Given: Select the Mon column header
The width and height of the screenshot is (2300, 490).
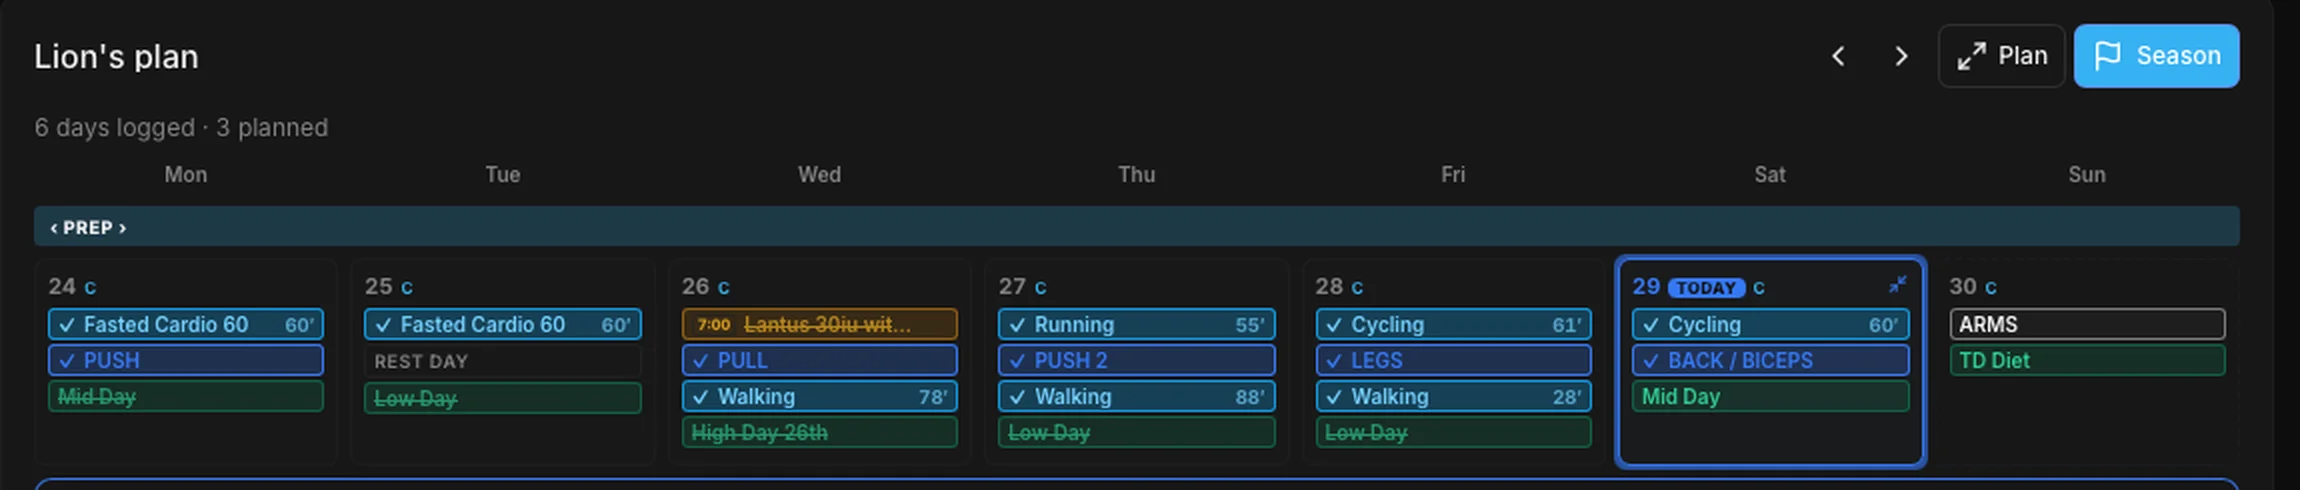Looking at the screenshot, I should 186,174.
